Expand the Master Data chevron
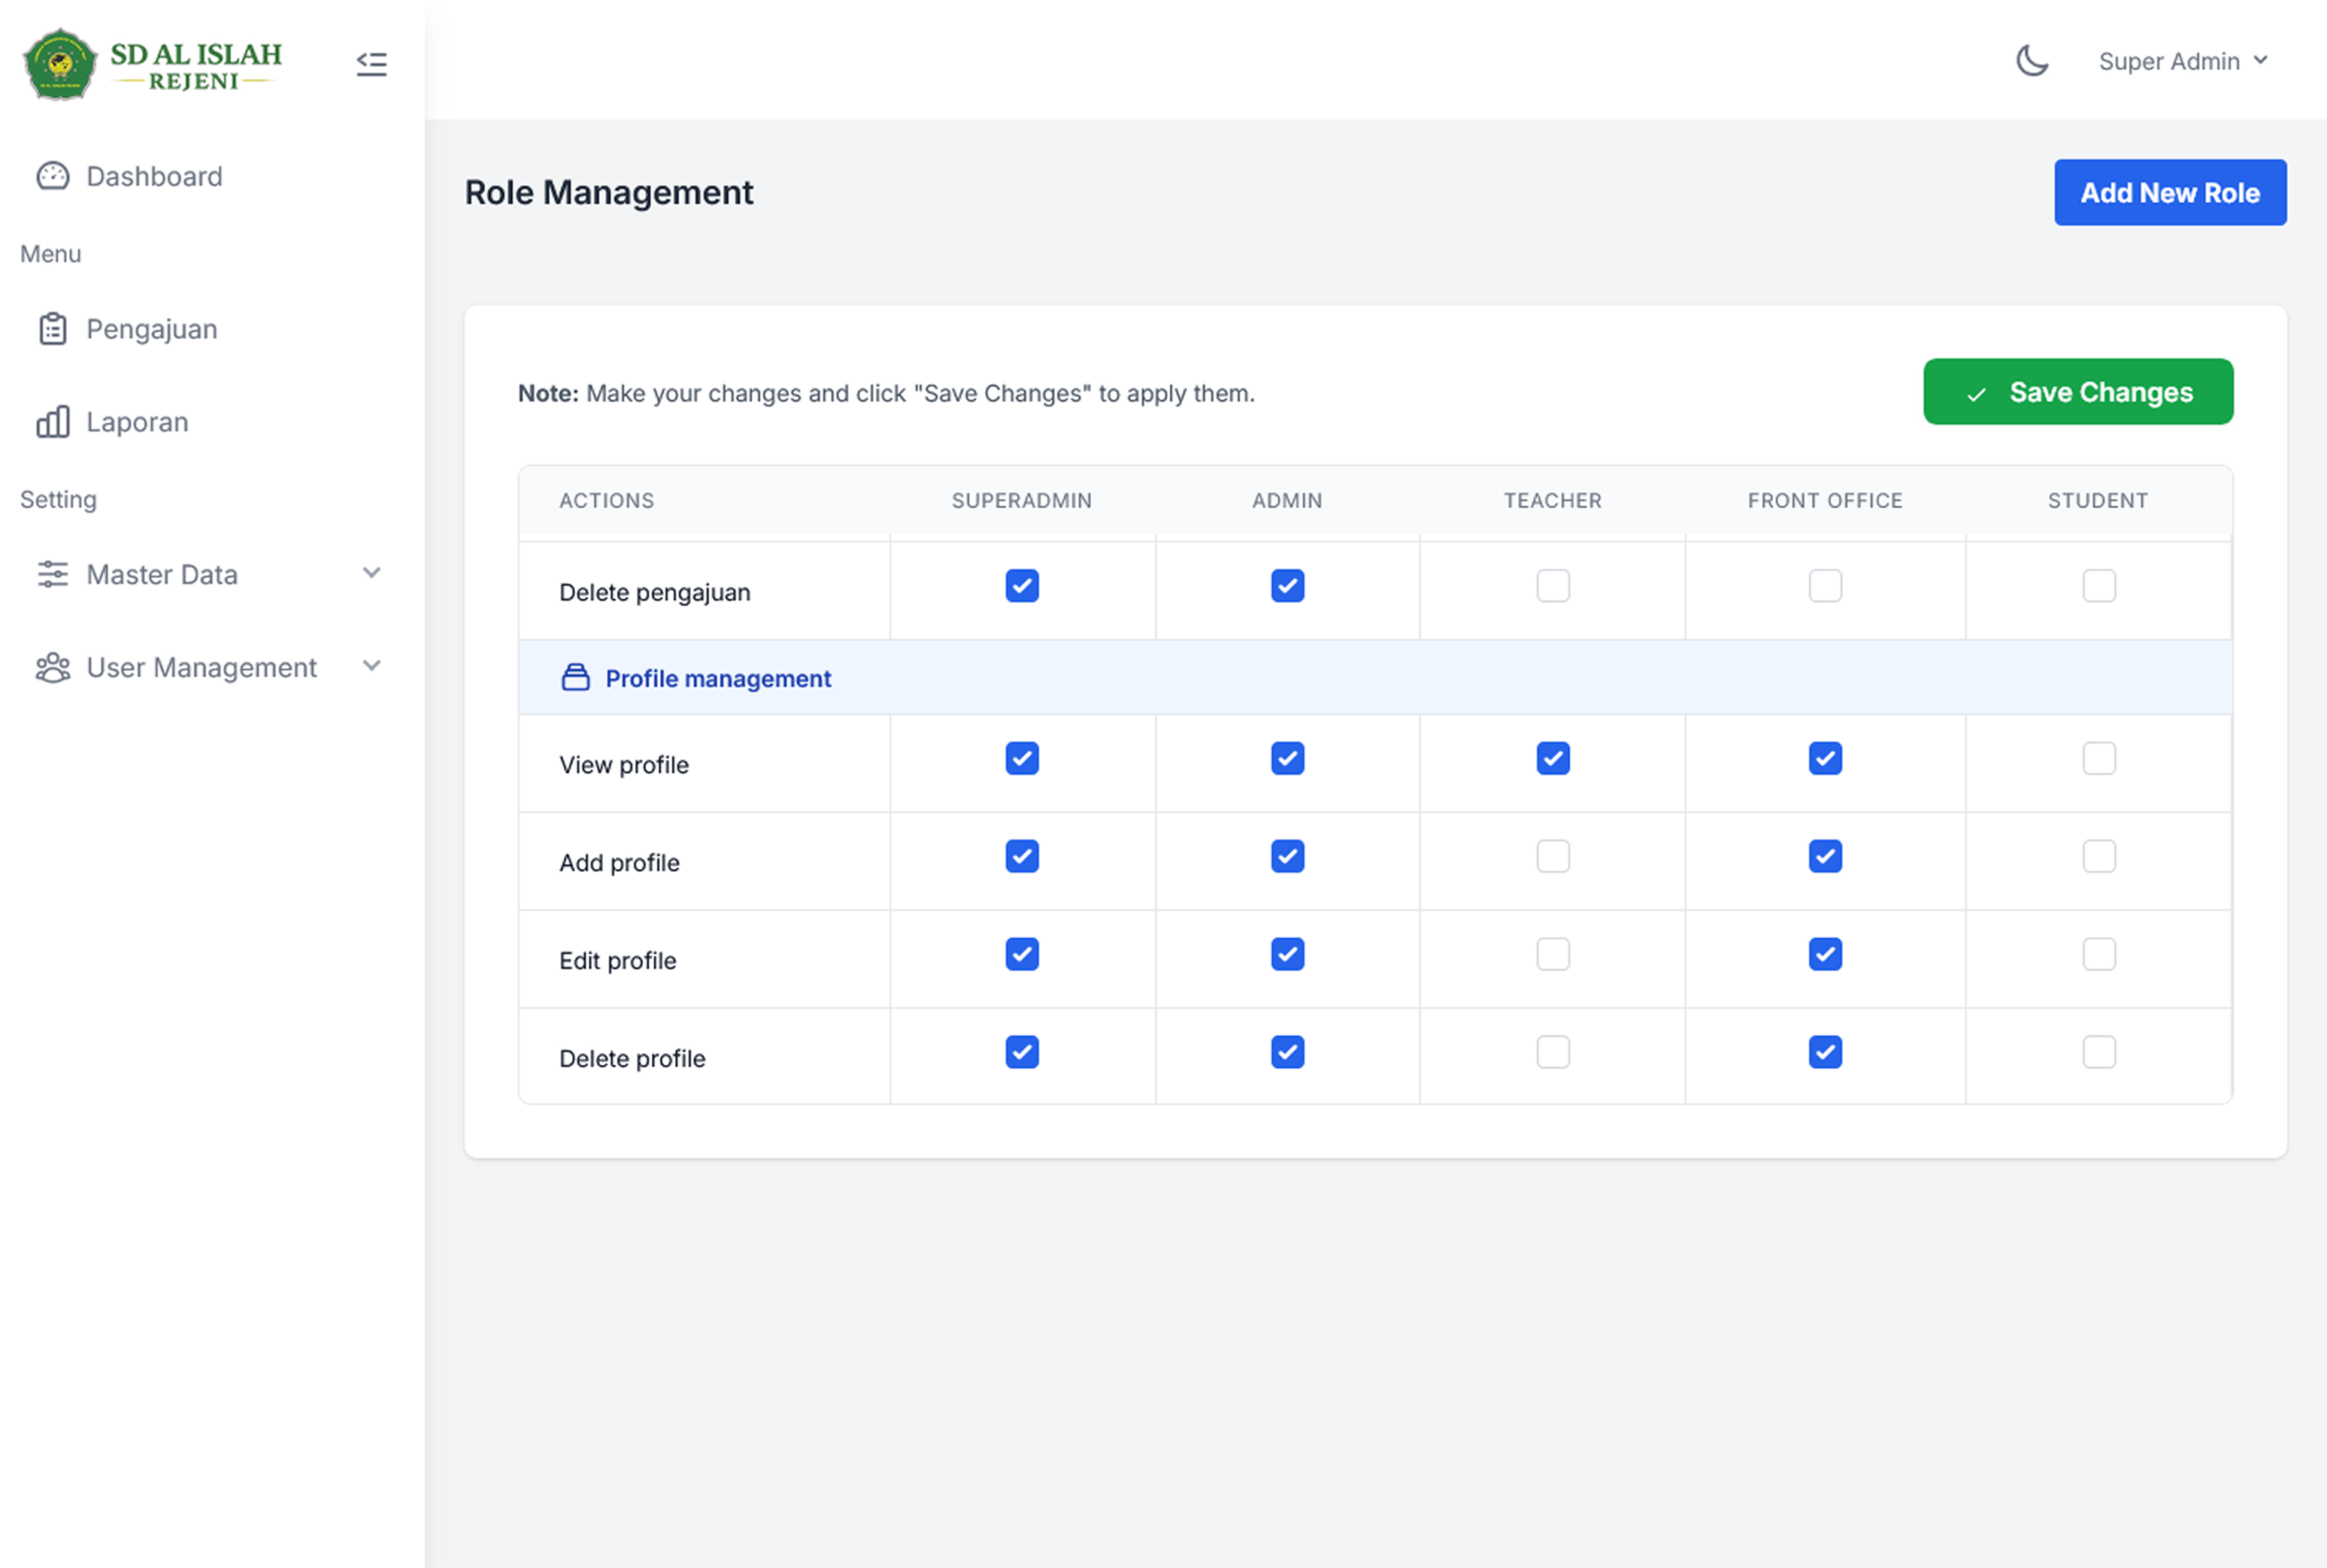This screenshot has width=2327, height=1568. coord(372,573)
